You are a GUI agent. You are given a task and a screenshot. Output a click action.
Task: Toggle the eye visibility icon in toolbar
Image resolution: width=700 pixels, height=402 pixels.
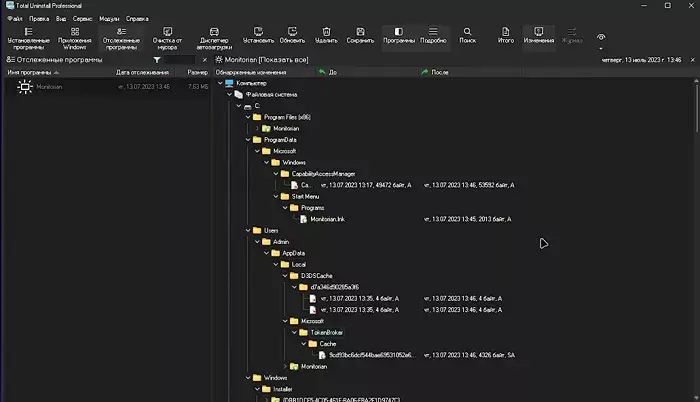coord(601,37)
